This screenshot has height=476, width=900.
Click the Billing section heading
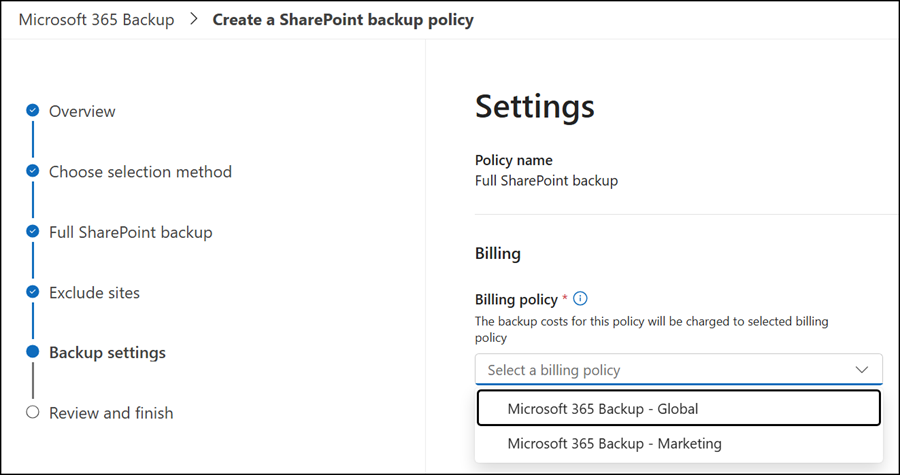[498, 253]
